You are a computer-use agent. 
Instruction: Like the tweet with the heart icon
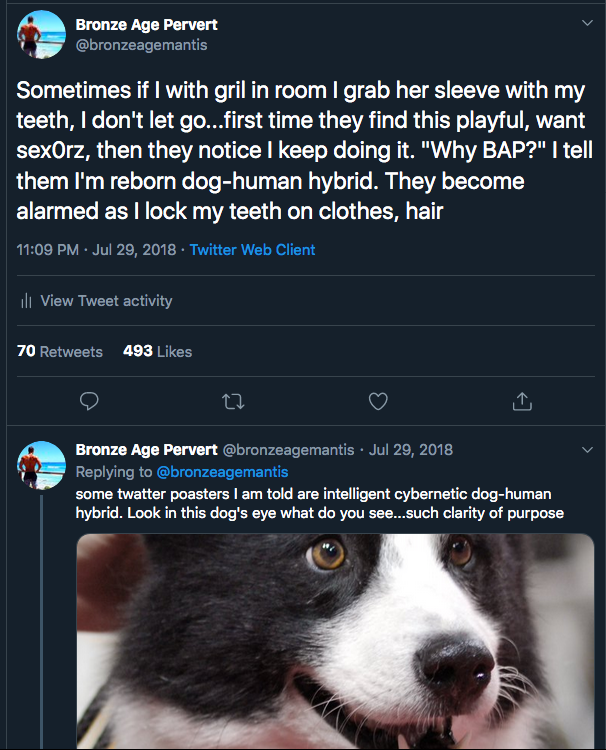[x=378, y=401]
